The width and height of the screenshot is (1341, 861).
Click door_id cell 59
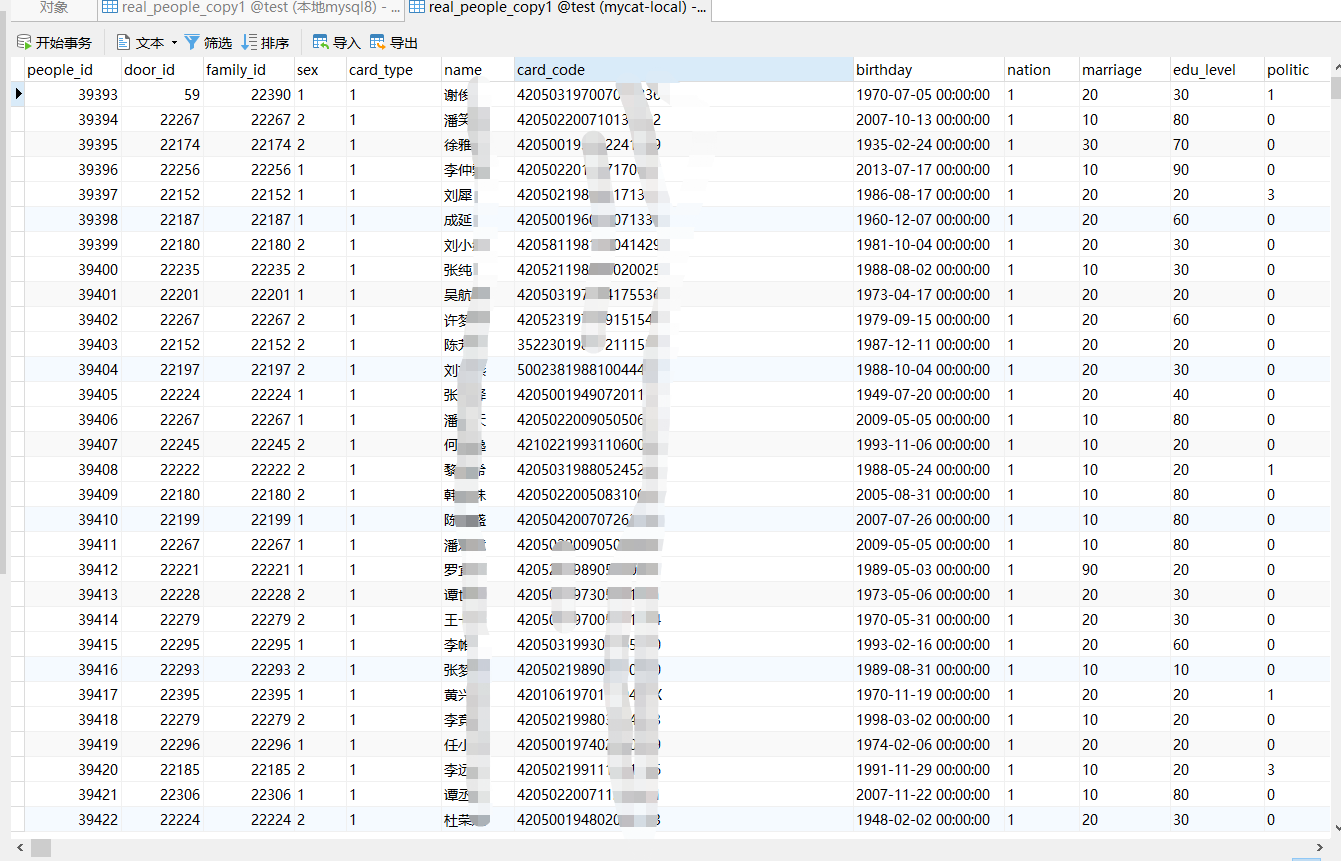click(161, 95)
